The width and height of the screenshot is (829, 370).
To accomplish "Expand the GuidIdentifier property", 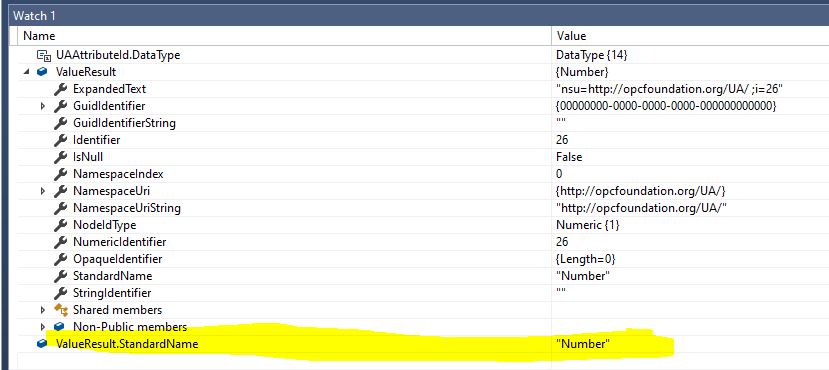I will click(x=43, y=106).
